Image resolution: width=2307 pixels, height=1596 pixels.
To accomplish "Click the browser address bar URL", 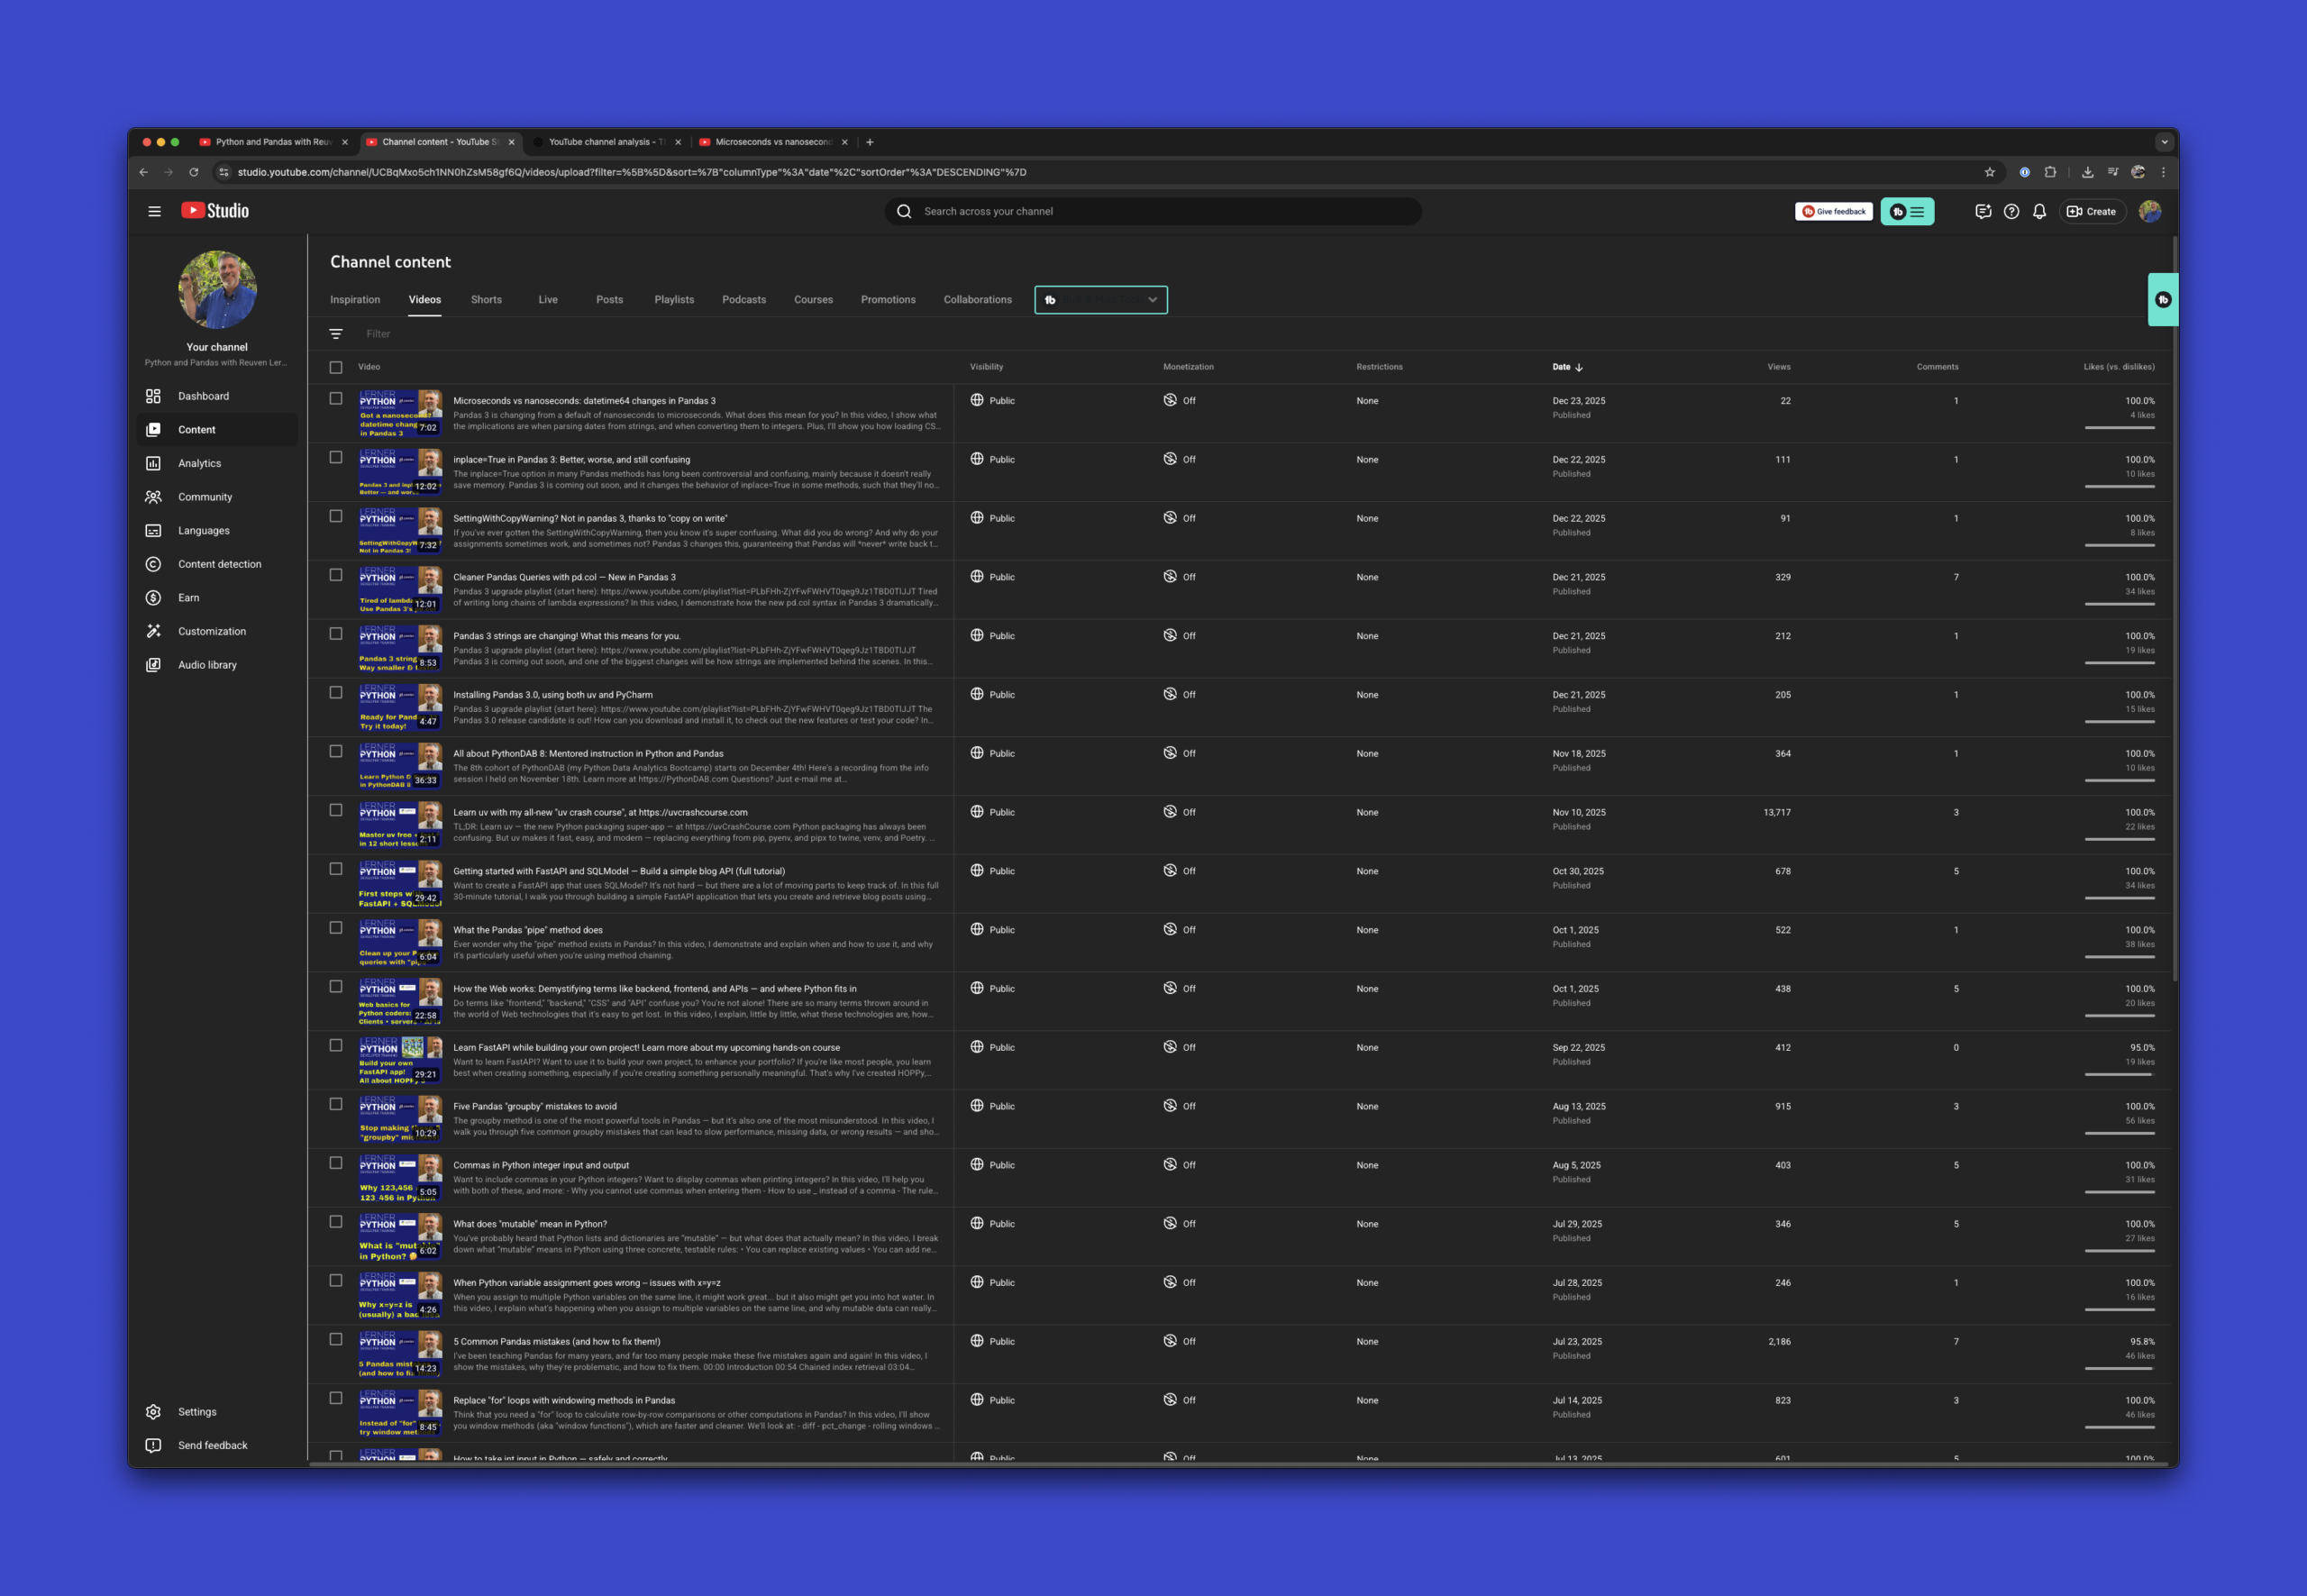I will pos(632,172).
